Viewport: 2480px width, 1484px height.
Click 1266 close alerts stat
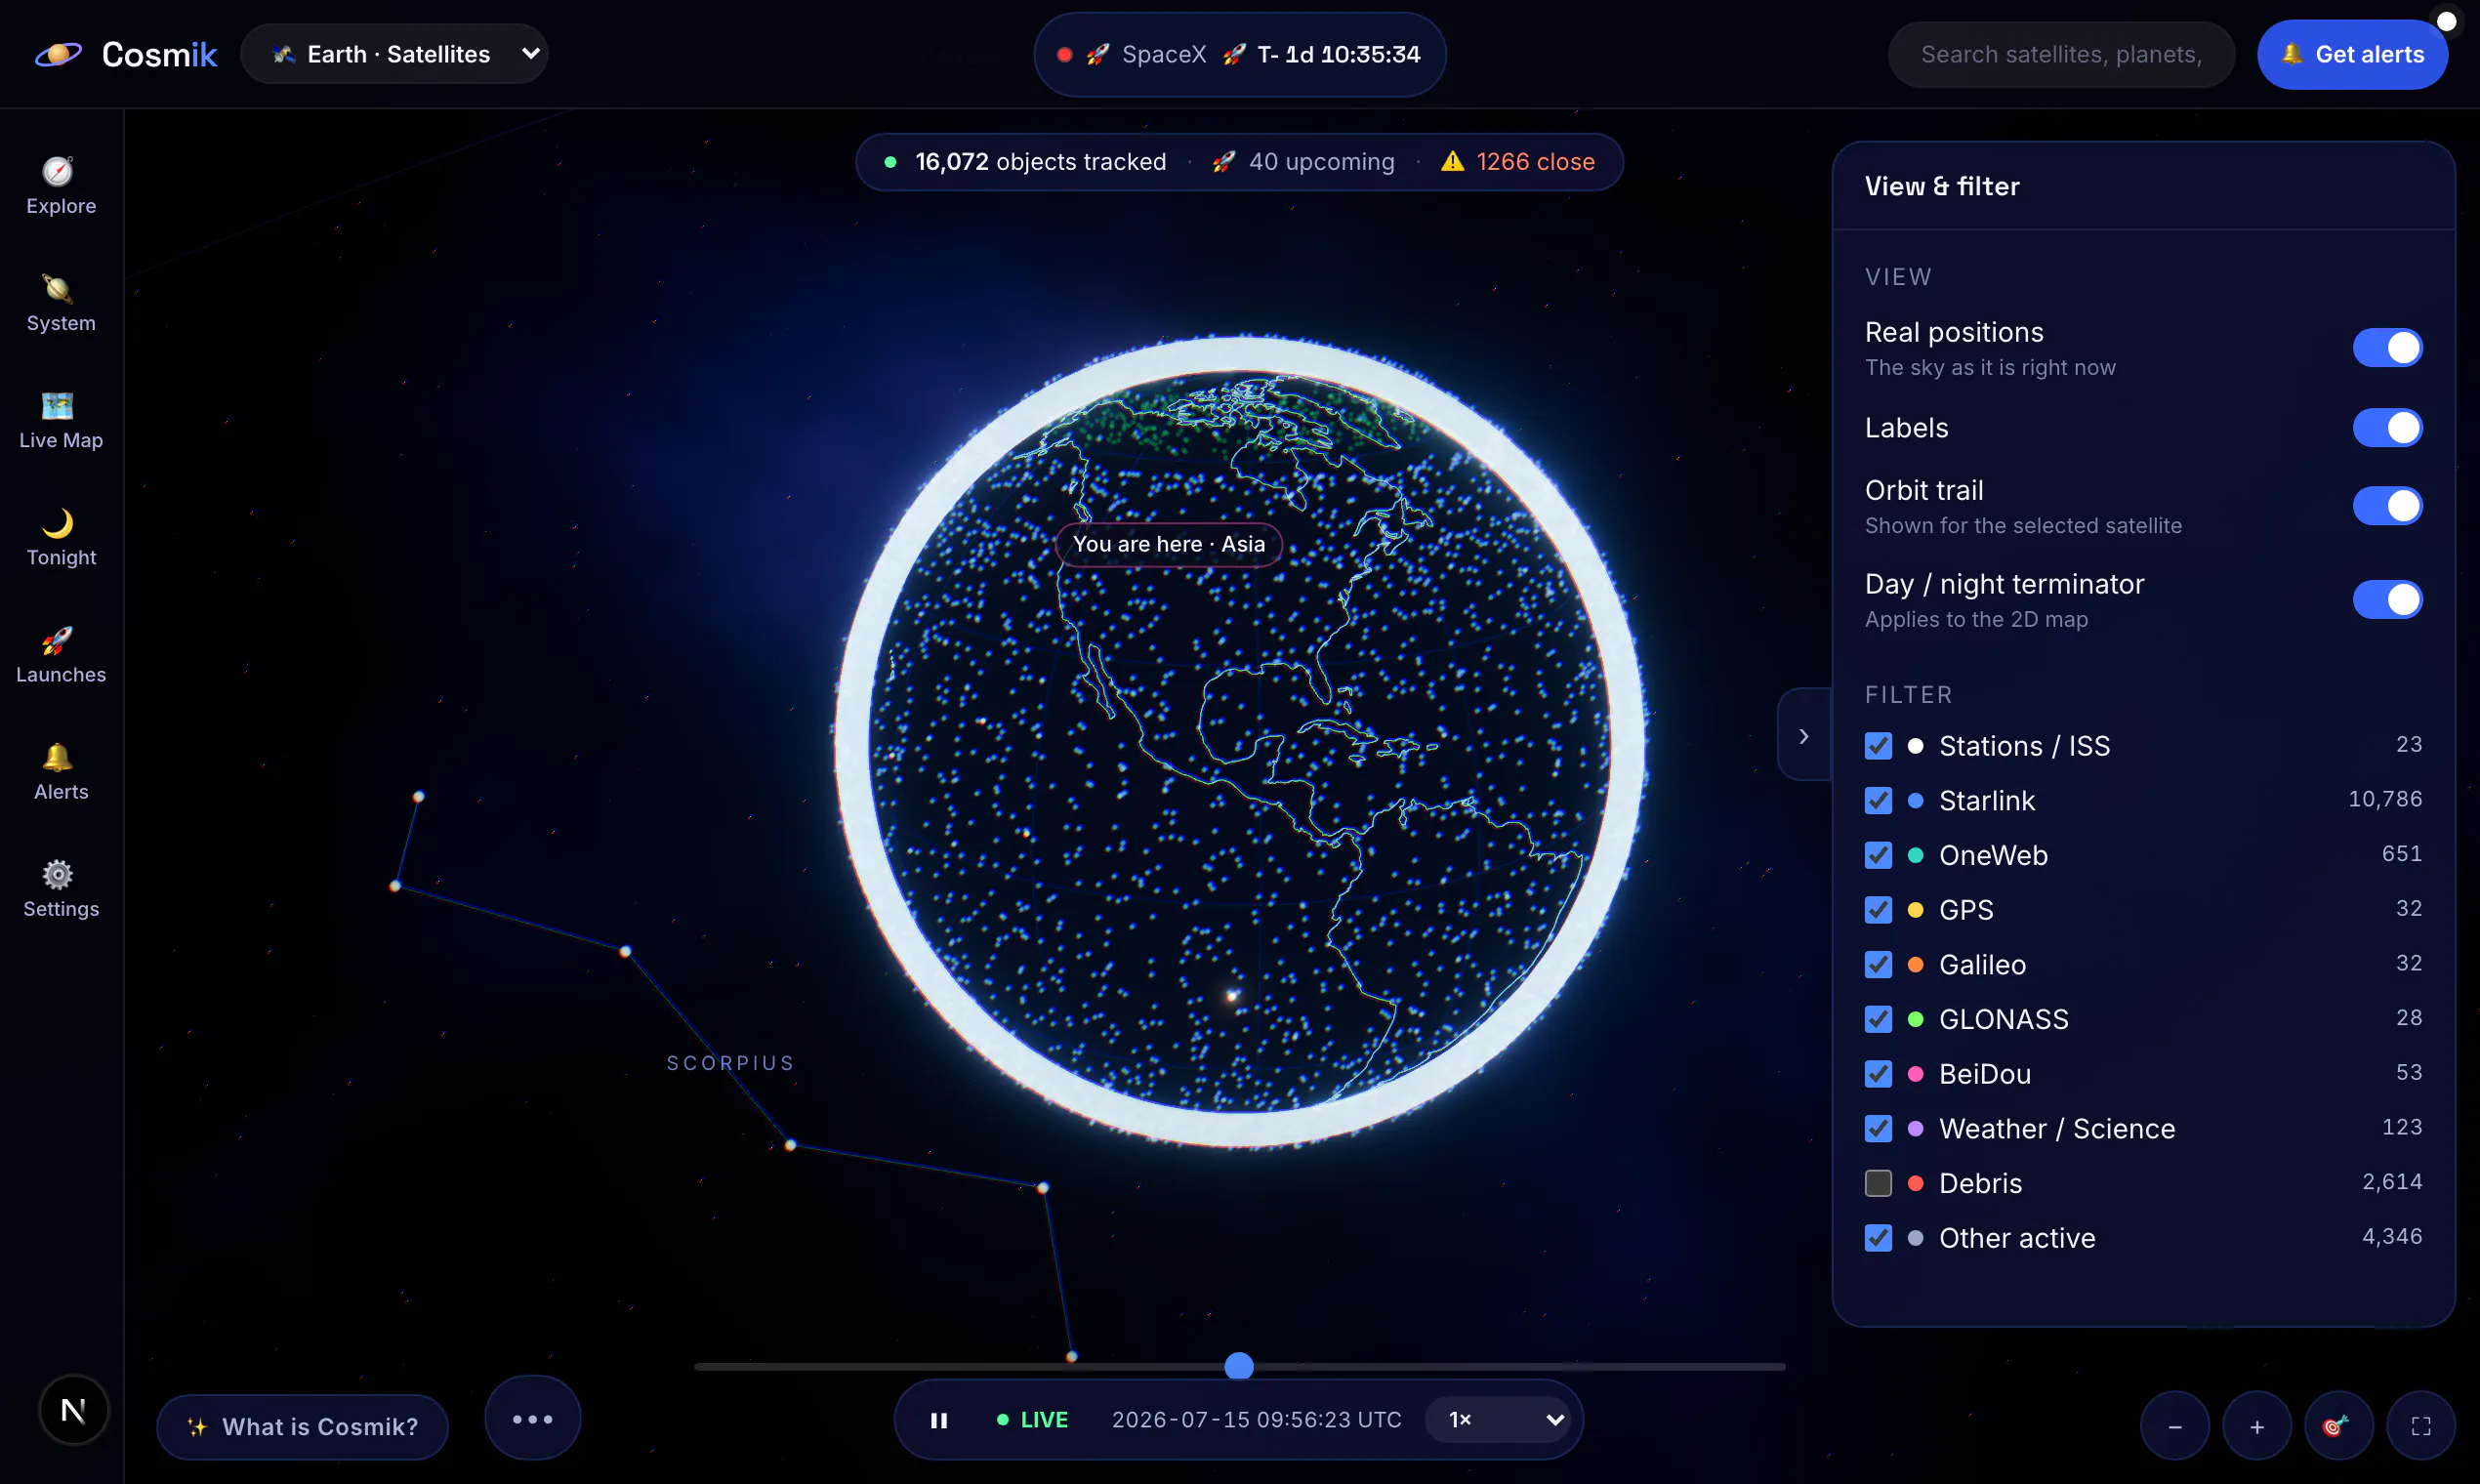pyautogui.click(x=1535, y=161)
